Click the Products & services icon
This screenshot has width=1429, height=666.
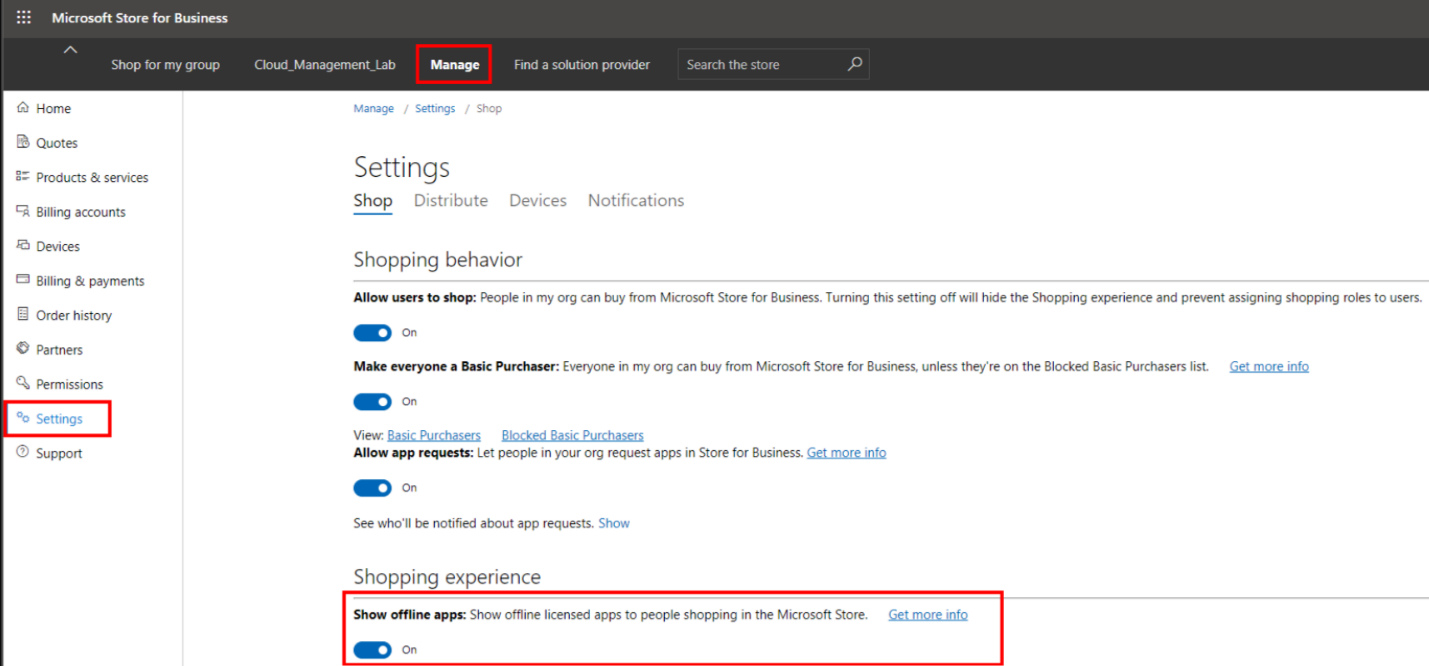tap(23, 177)
